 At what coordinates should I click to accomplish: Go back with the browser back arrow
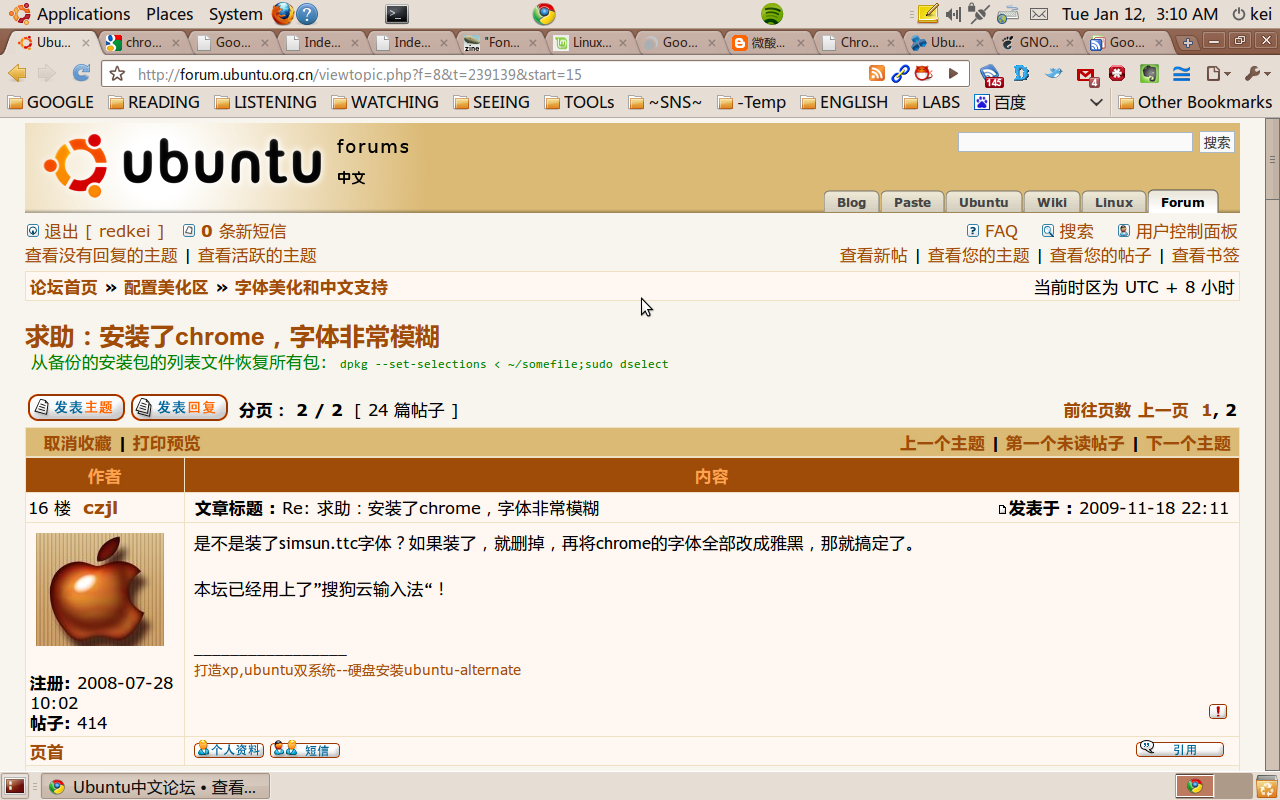(17, 74)
